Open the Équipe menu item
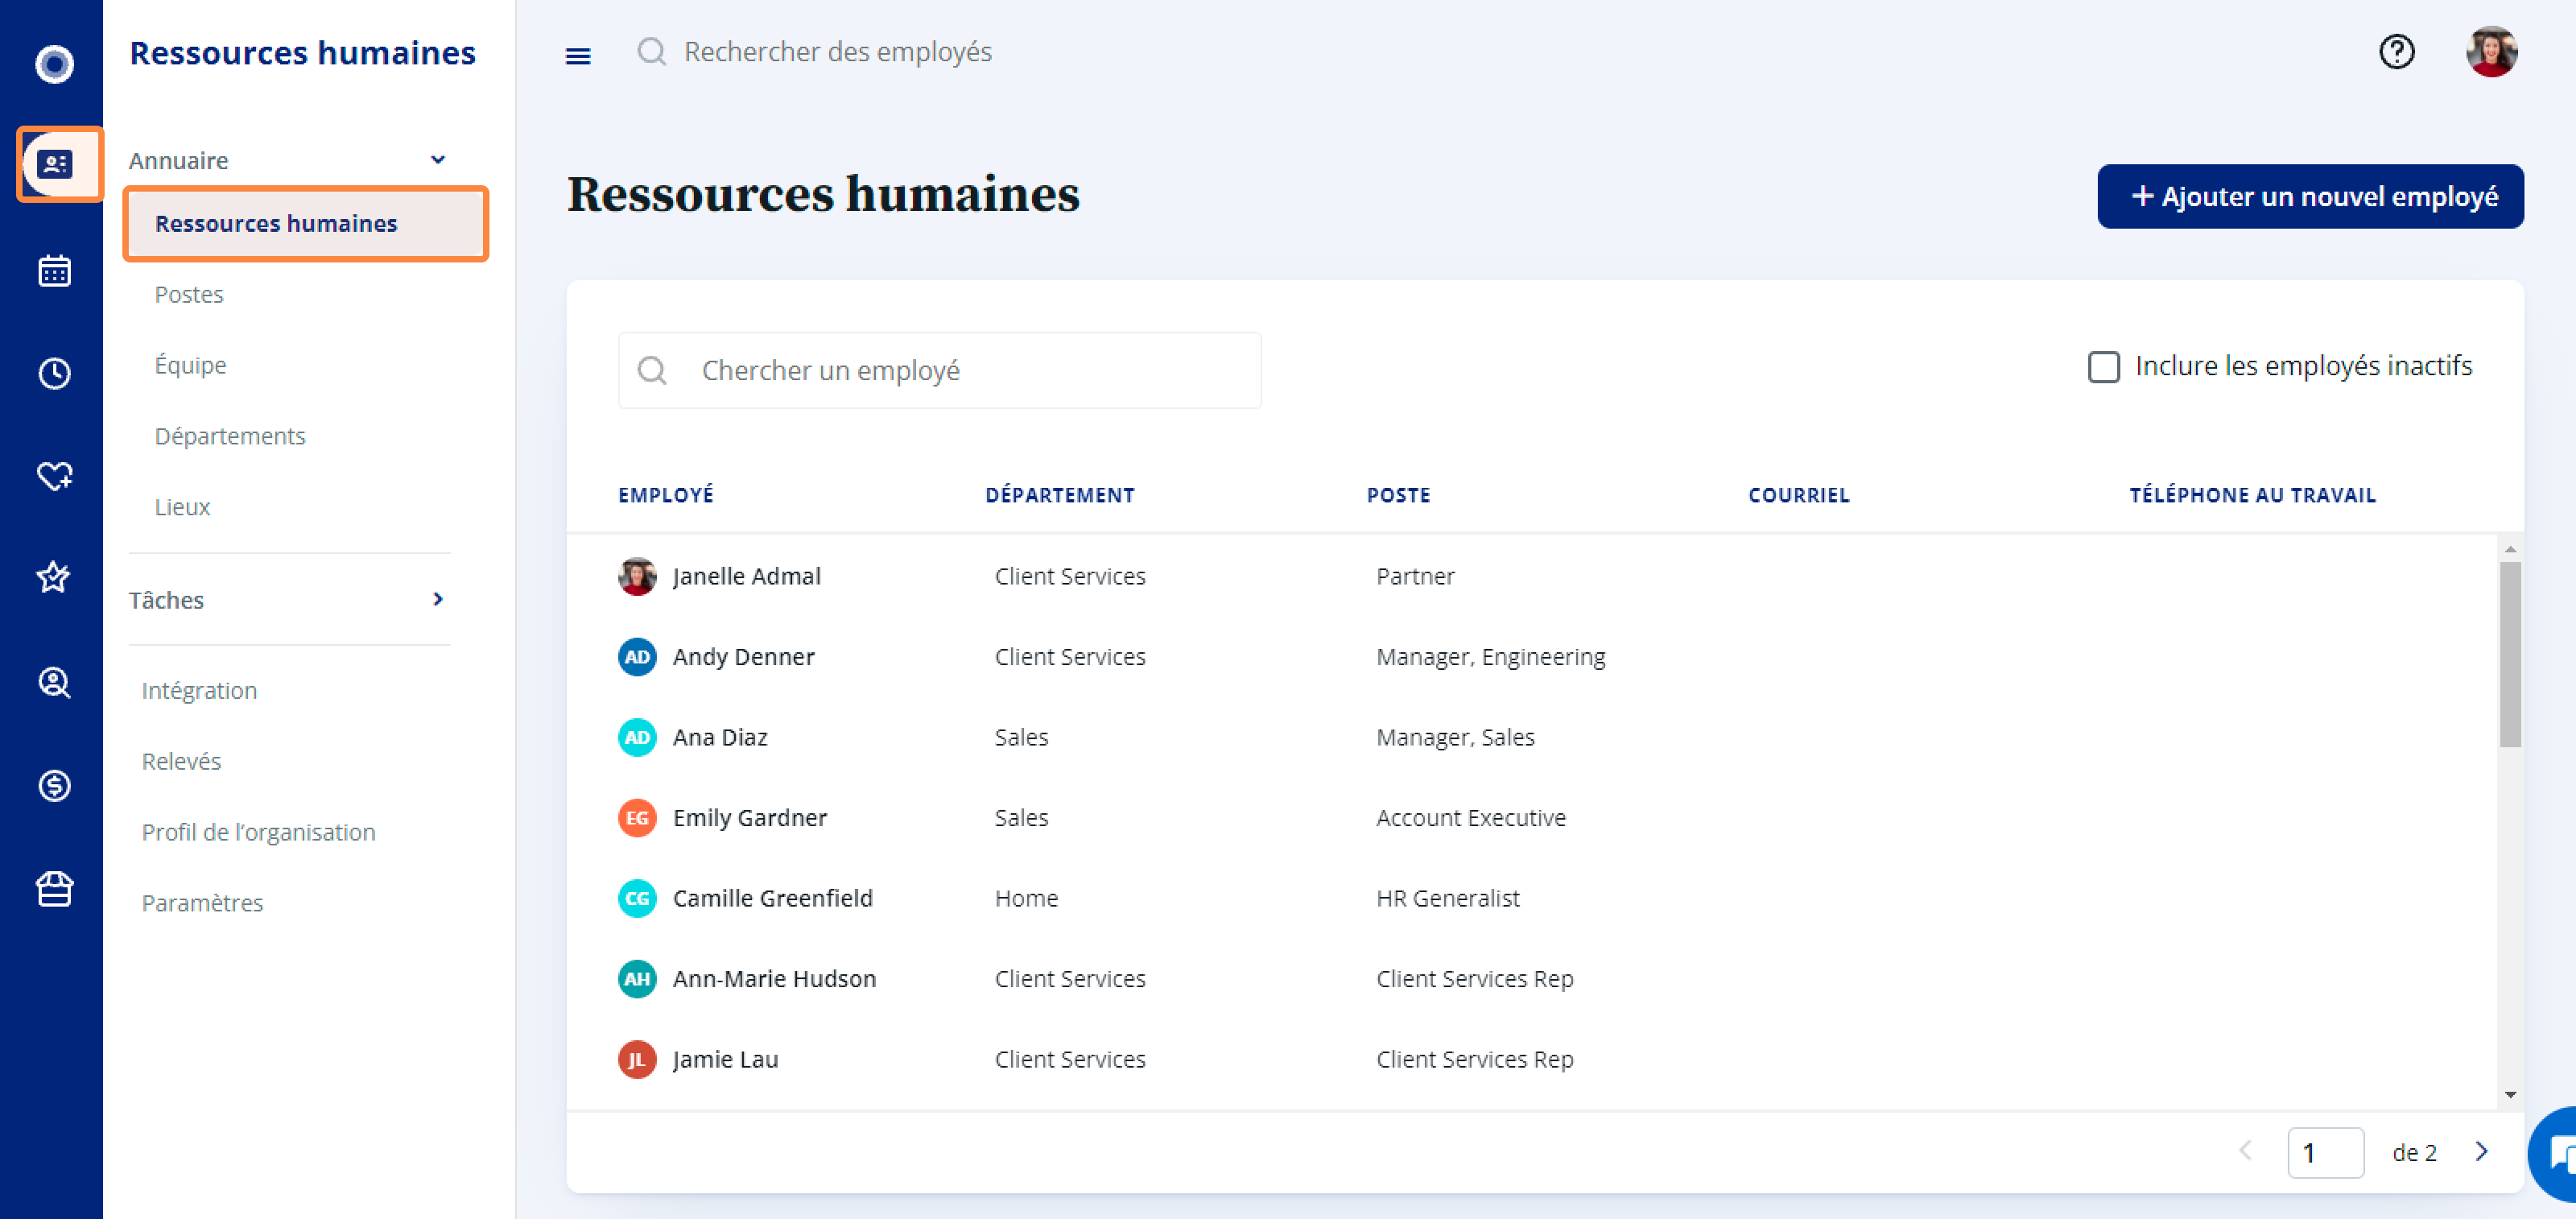Viewport: 2576px width, 1219px height. 190,365
